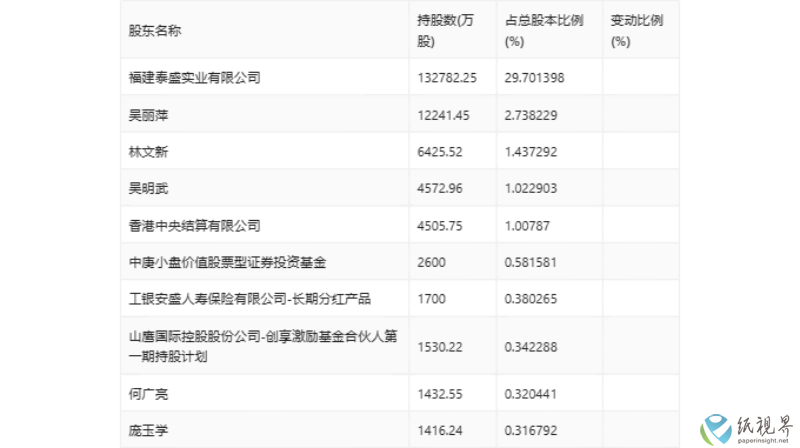Click the 1700 holdings value
The width and height of the screenshot is (800, 448).
[431, 299]
